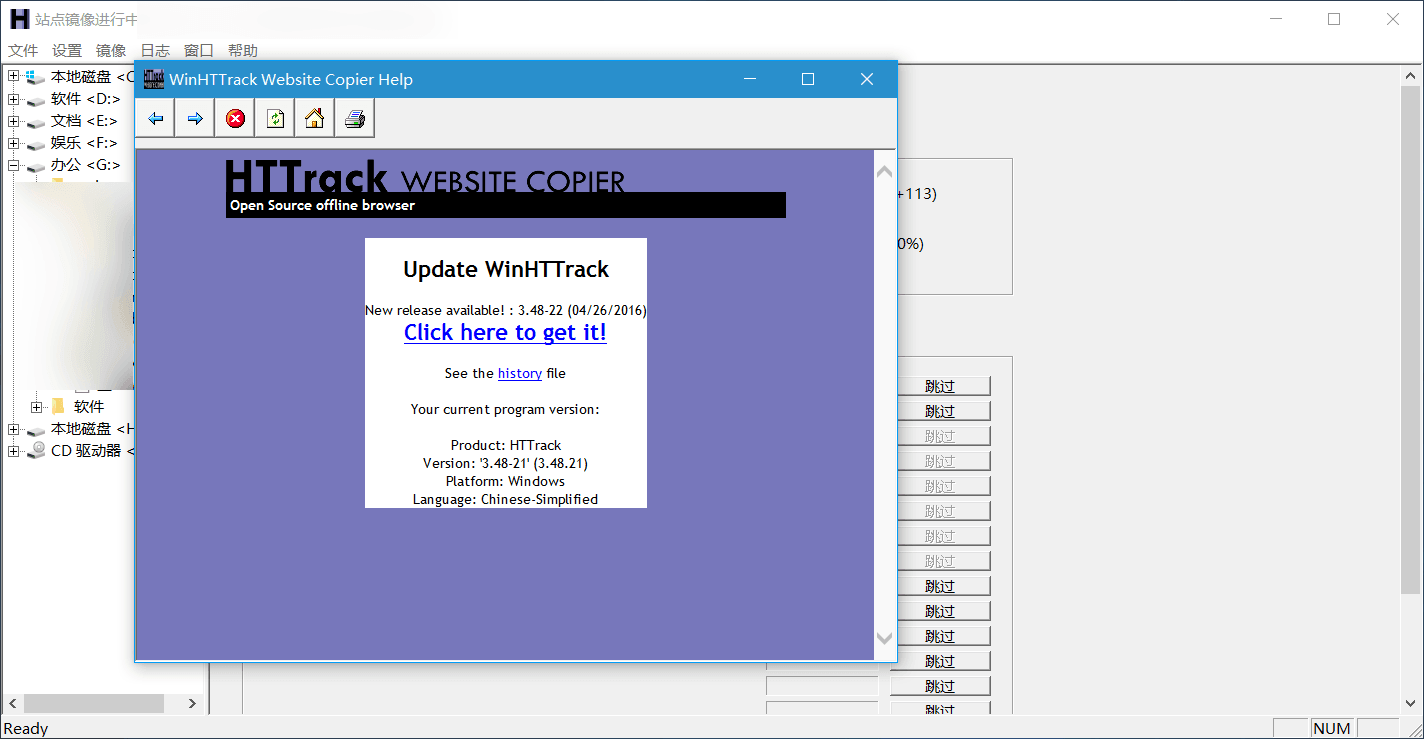Close the WinHTTrack Help window
This screenshot has width=1424, height=739.
pyautogui.click(x=867, y=79)
